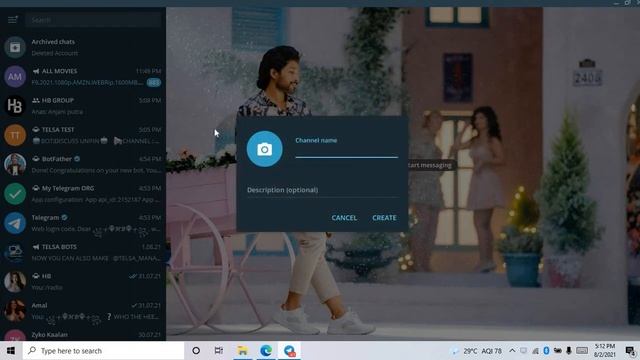
Task: Open the verified Telegram service chat
Action: pyautogui.click(x=83, y=223)
